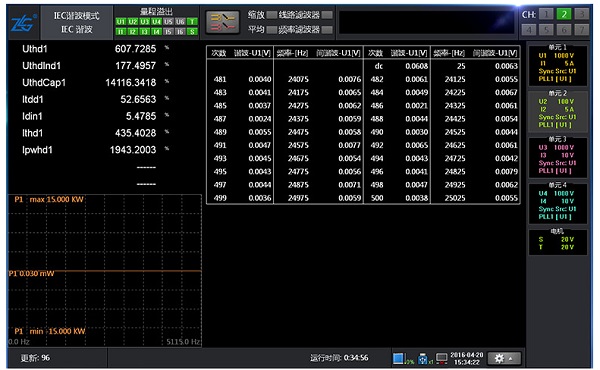The image size is (600, 370).
Task: Click the gray I6 range indicator
Action: click(180, 31)
